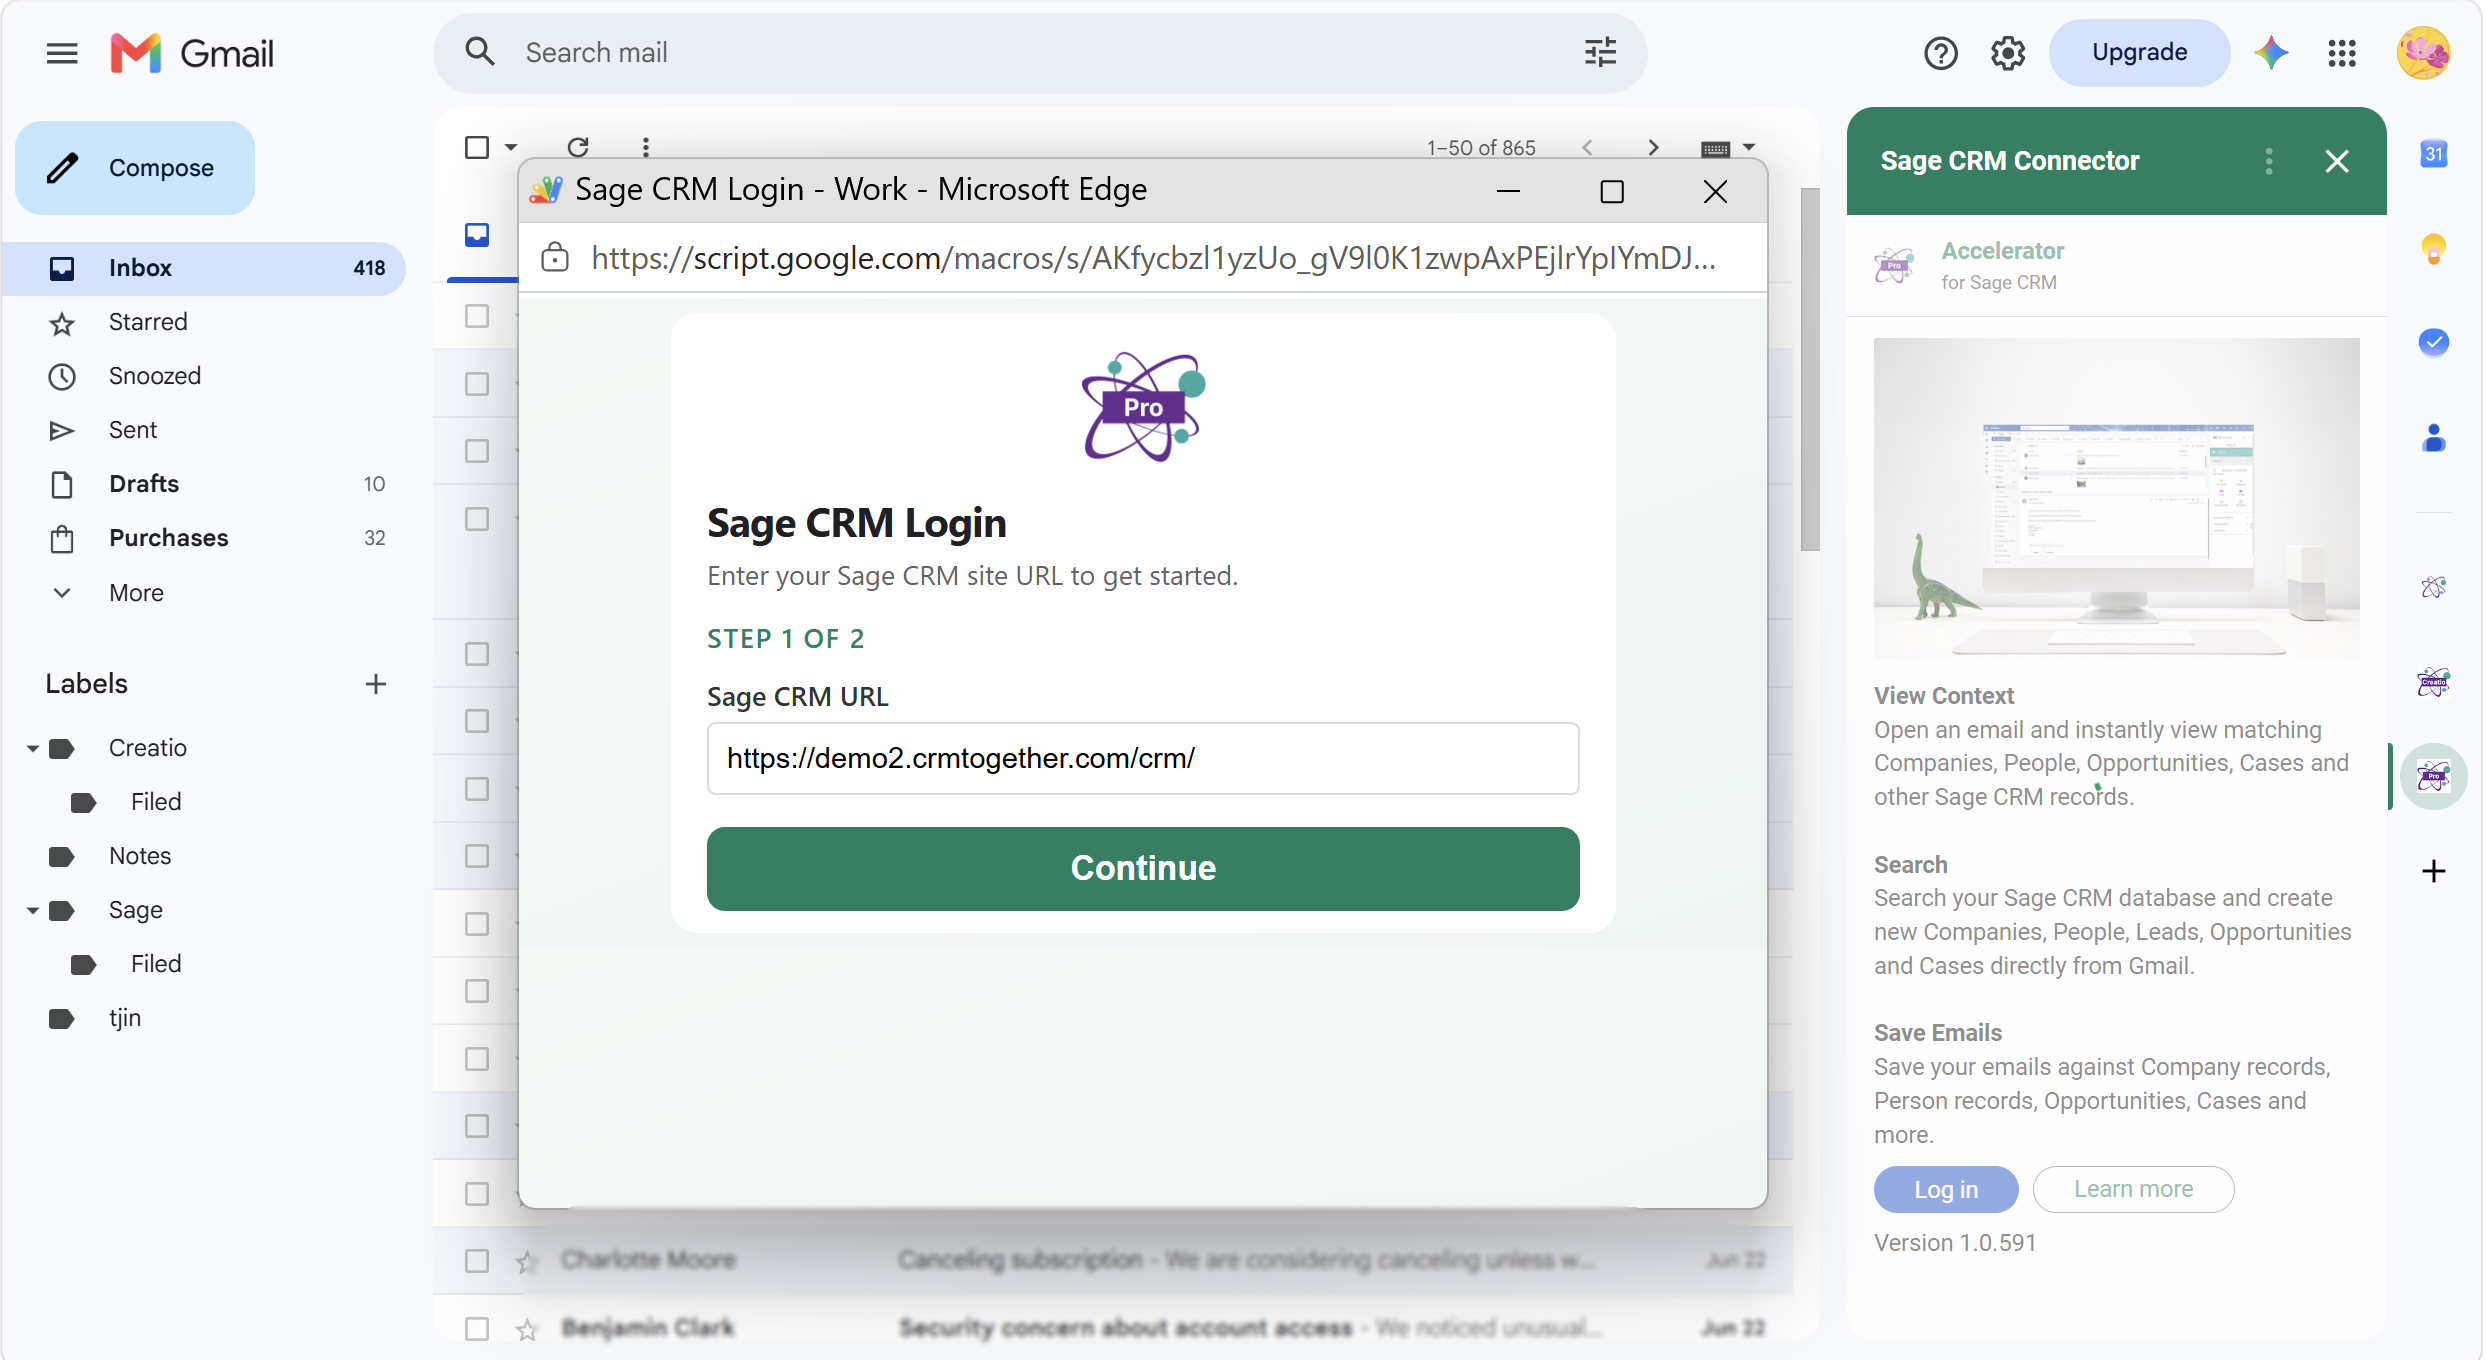Open Gmail main menu hamburger icon
This screenshot has height=1360, width=2486.
coord(62,53)
